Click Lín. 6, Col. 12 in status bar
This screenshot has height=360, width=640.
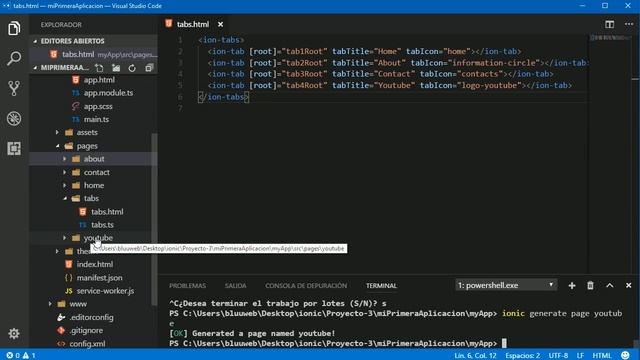click(475, 356)
